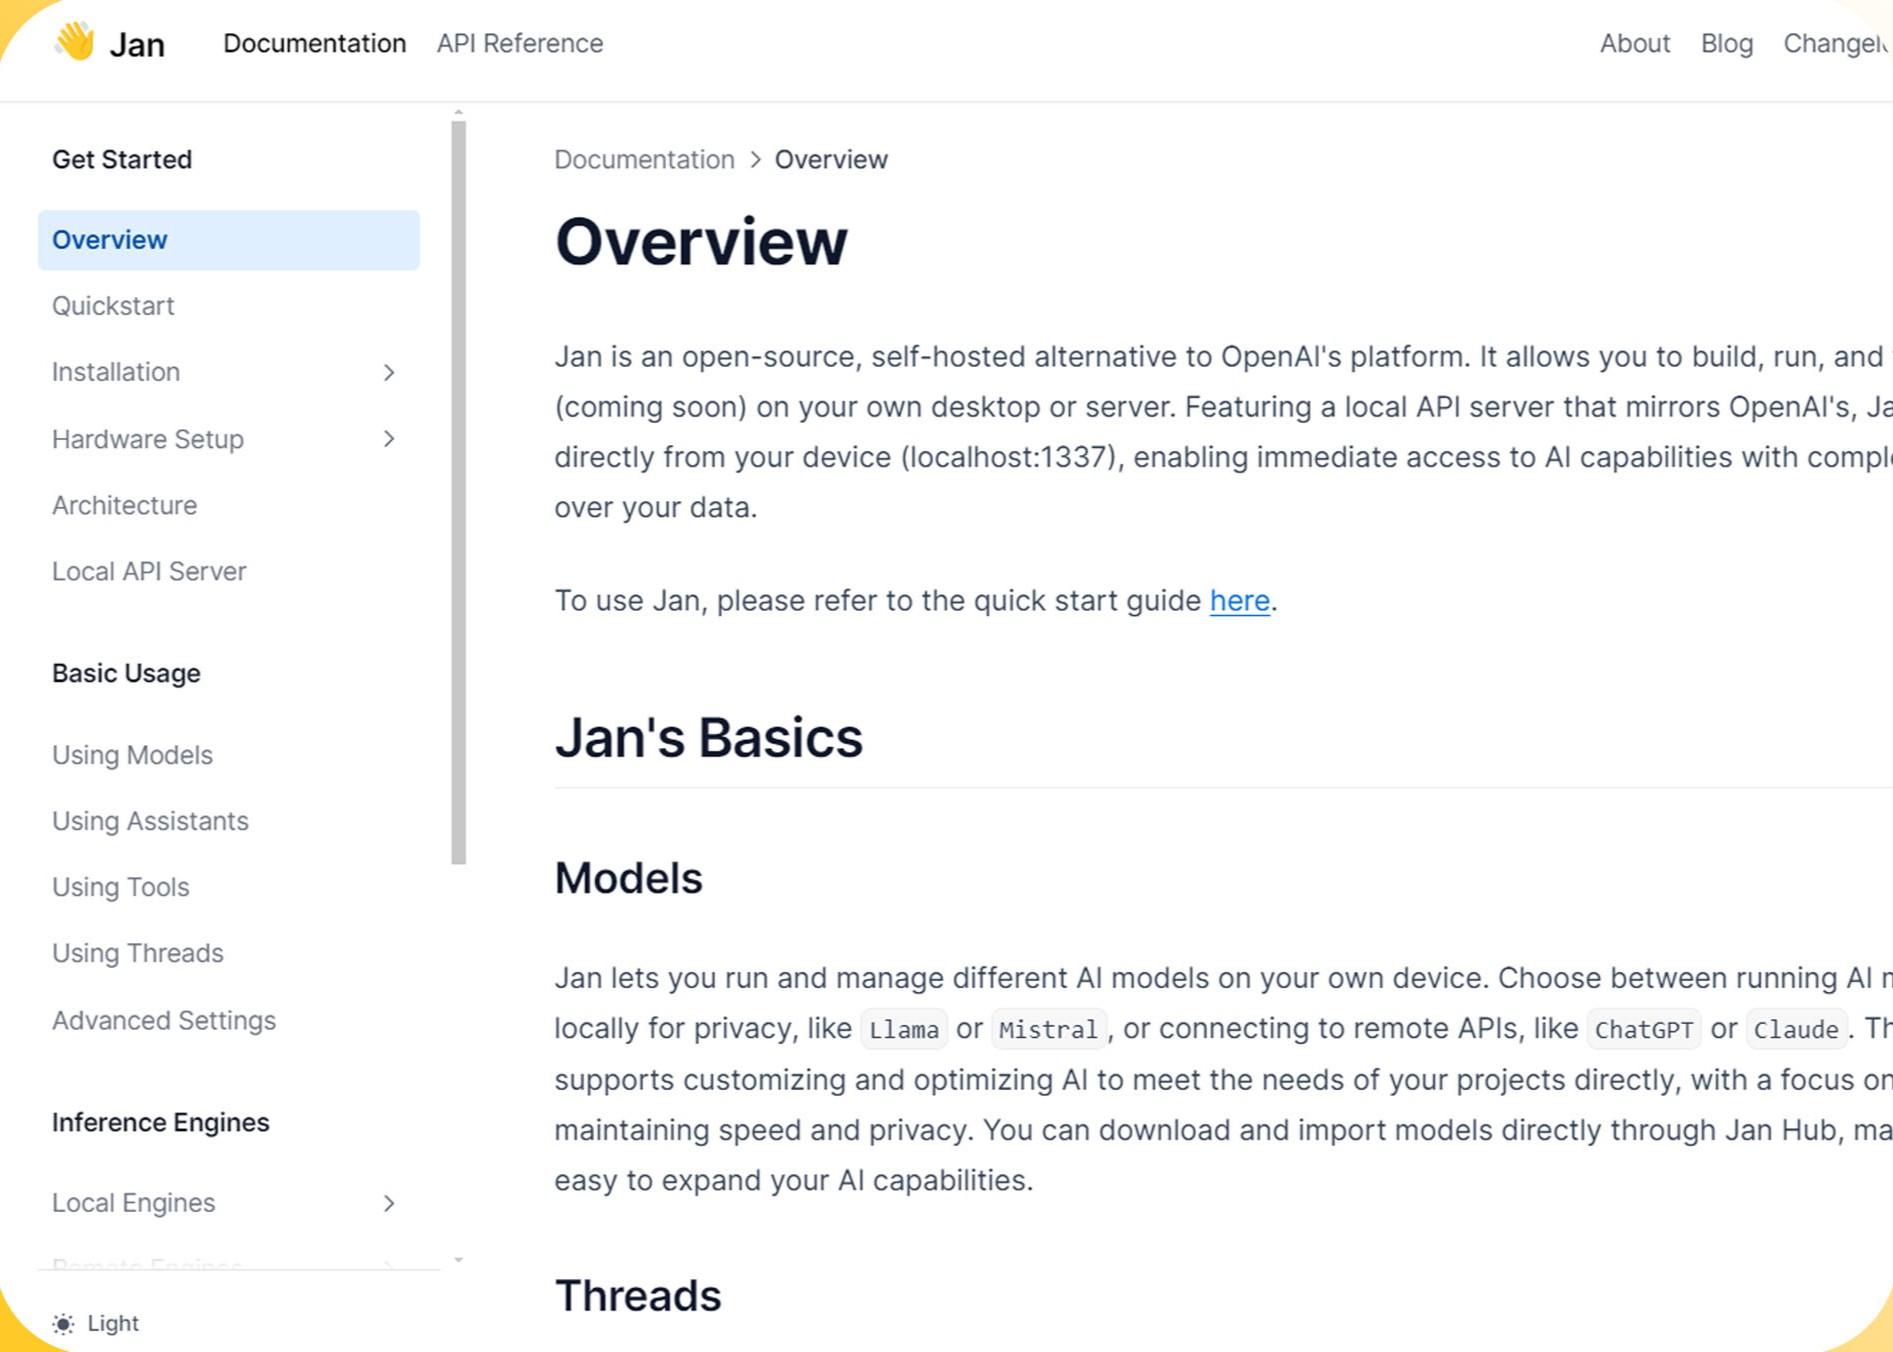This screenshot has height=1352, width=1893.
Task: Click the sidebar scroll-down arrow
Action: click(x=459, y=1260)
